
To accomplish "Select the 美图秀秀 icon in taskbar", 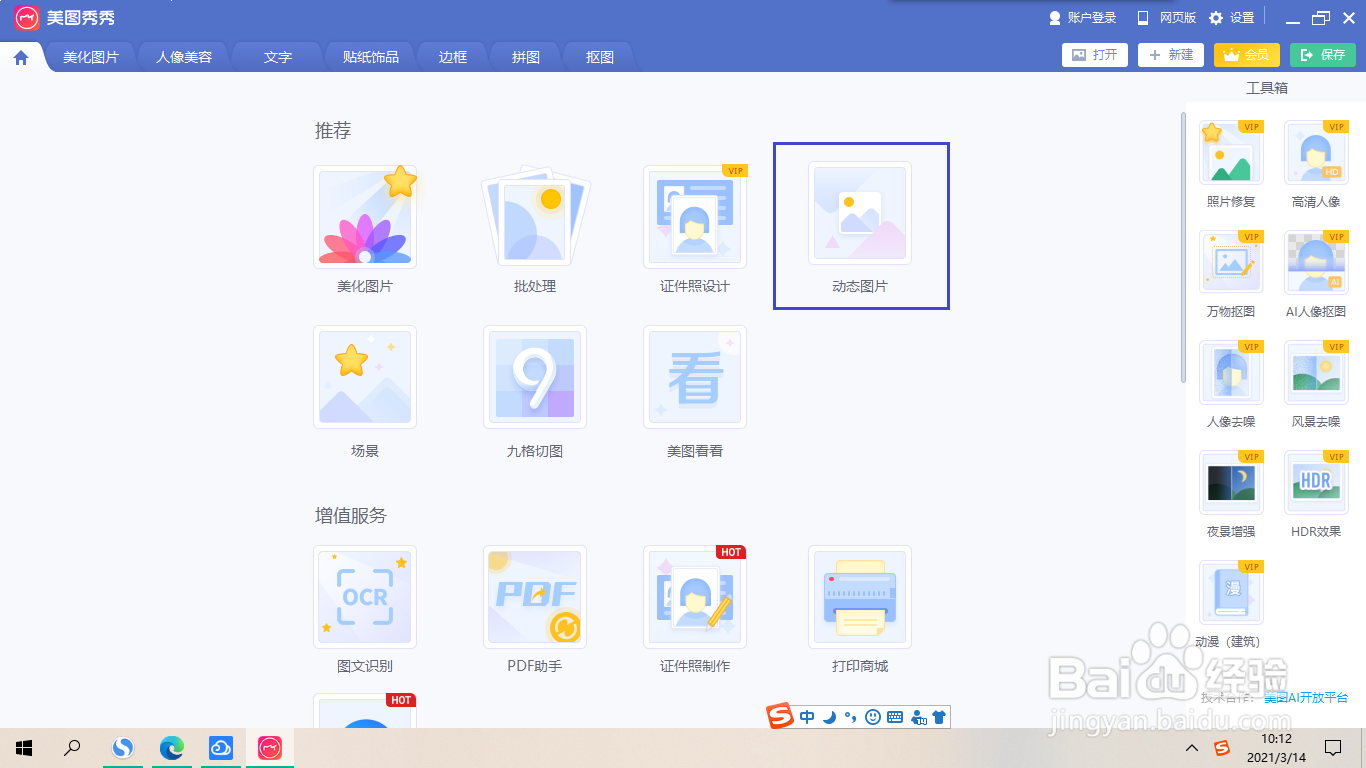I will pyautogui.click(x=270, y=748).
